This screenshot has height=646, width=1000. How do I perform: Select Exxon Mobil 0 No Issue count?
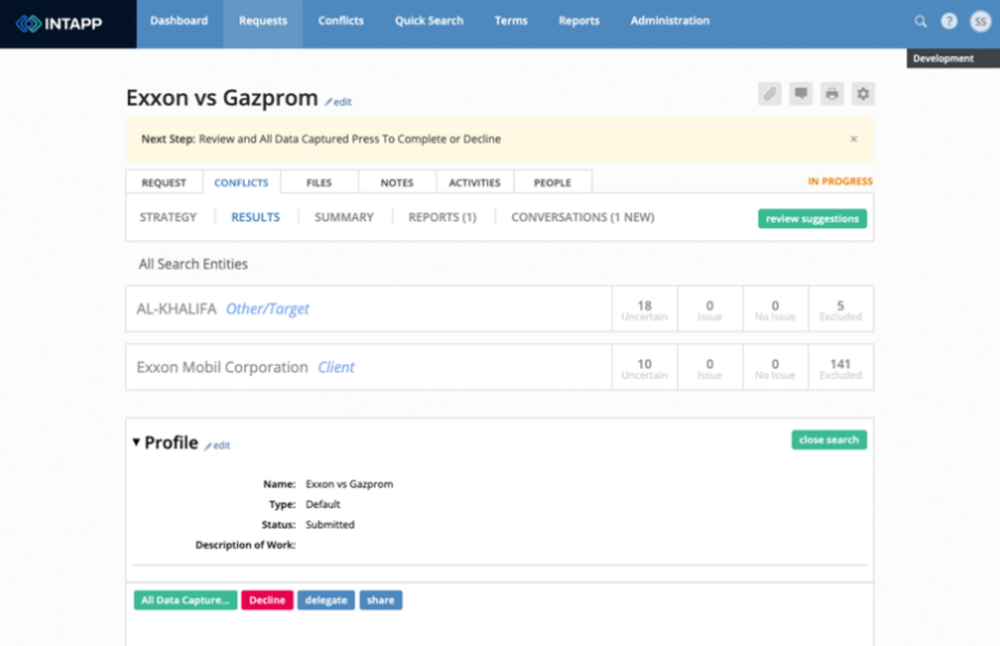(775, 368)
